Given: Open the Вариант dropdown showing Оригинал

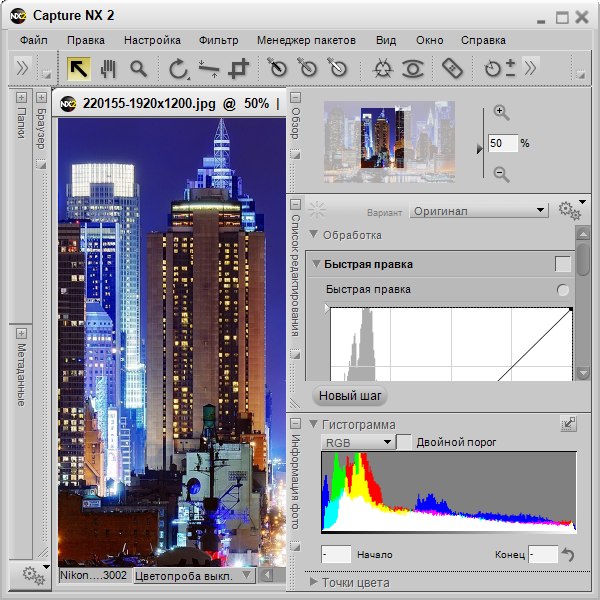Looking at the screenshot, I should tap(479, 211).
